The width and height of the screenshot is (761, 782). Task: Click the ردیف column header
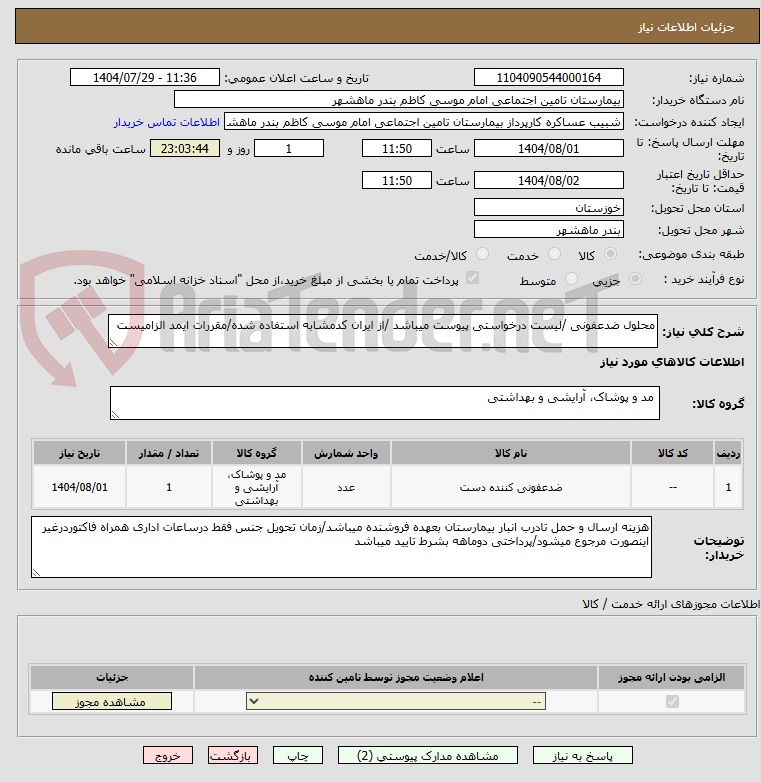[728, 453]
